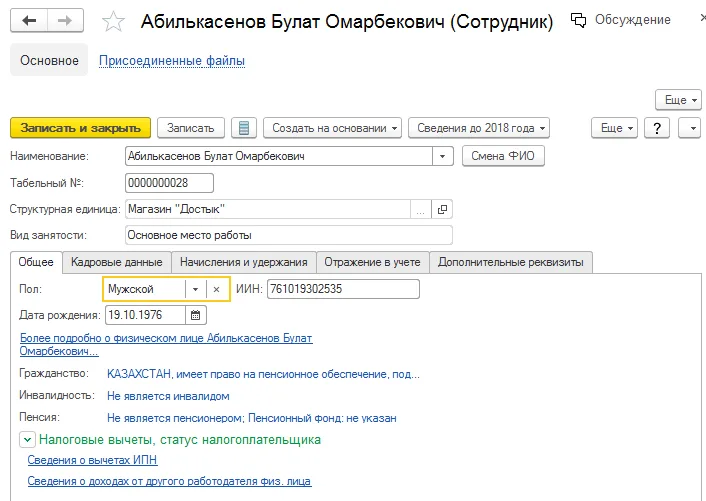The width and height of the screenshot is (706, 501).
Task: Open Структурная единица record with the open icon
Action: (x=442, y=209)
